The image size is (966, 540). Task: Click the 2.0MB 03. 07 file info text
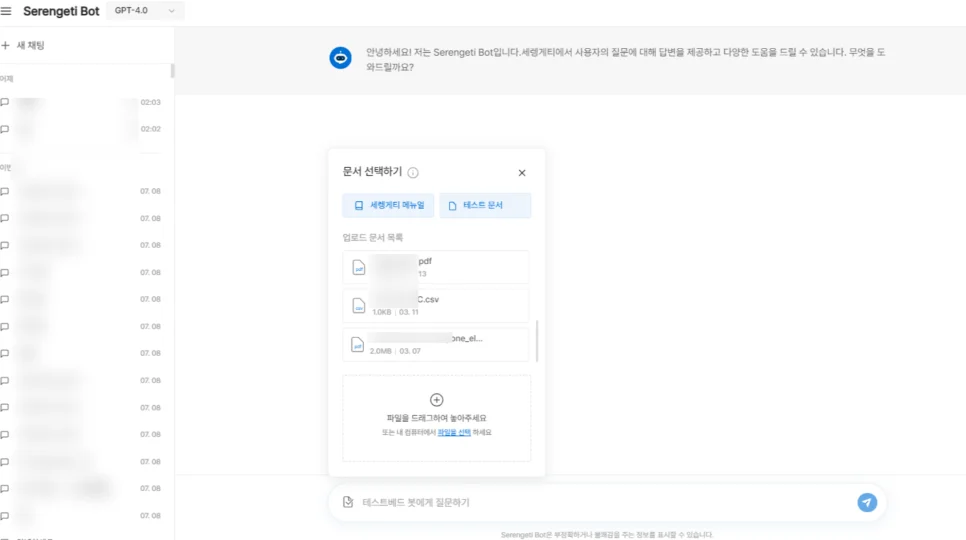tap(396, 351)
